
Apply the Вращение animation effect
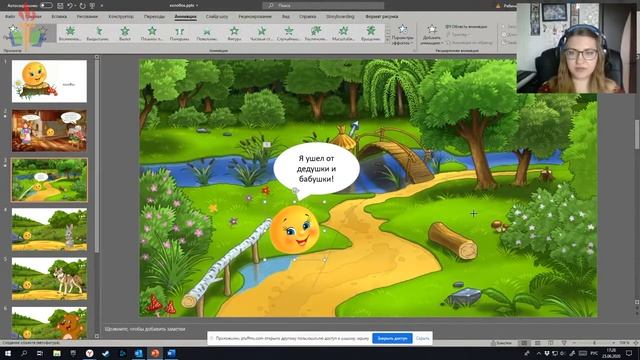371,33
